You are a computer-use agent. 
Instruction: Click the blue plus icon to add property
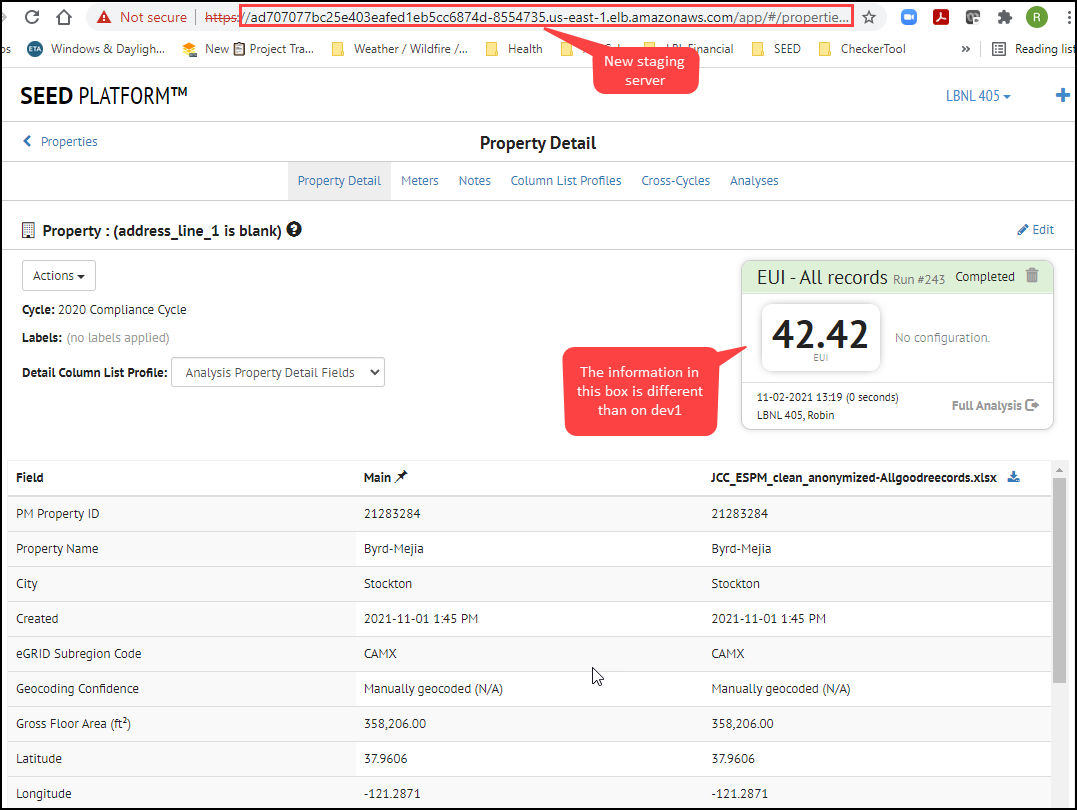(x=1063, y=95)
